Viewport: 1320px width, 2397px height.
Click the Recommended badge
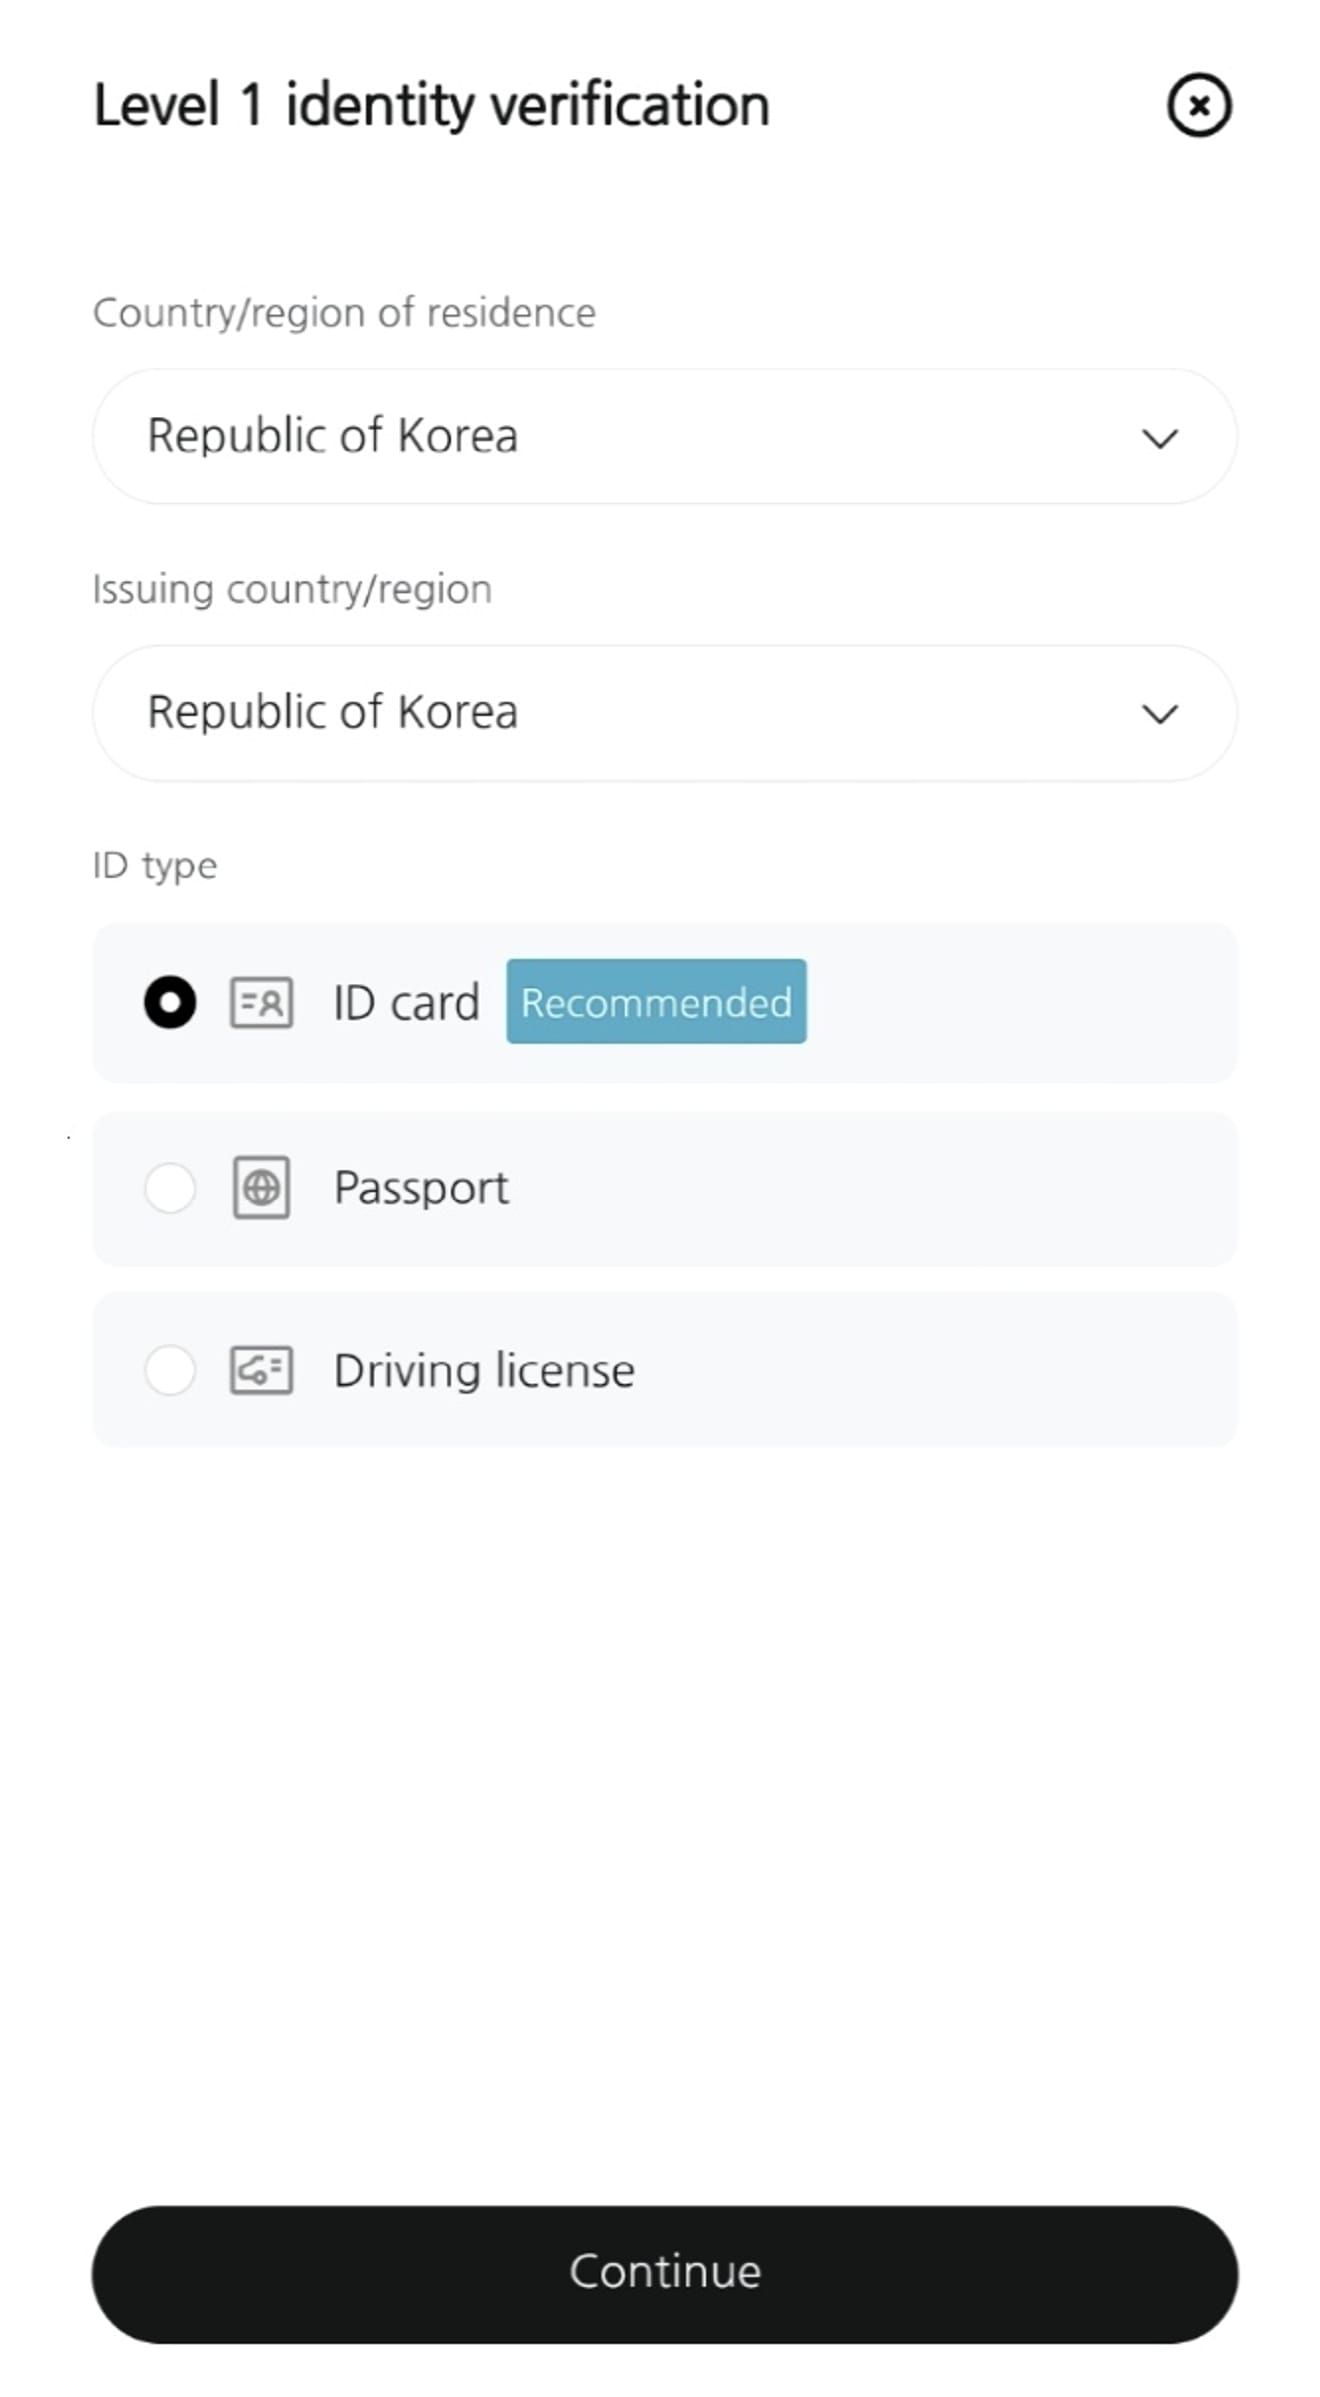(656, 1002)
